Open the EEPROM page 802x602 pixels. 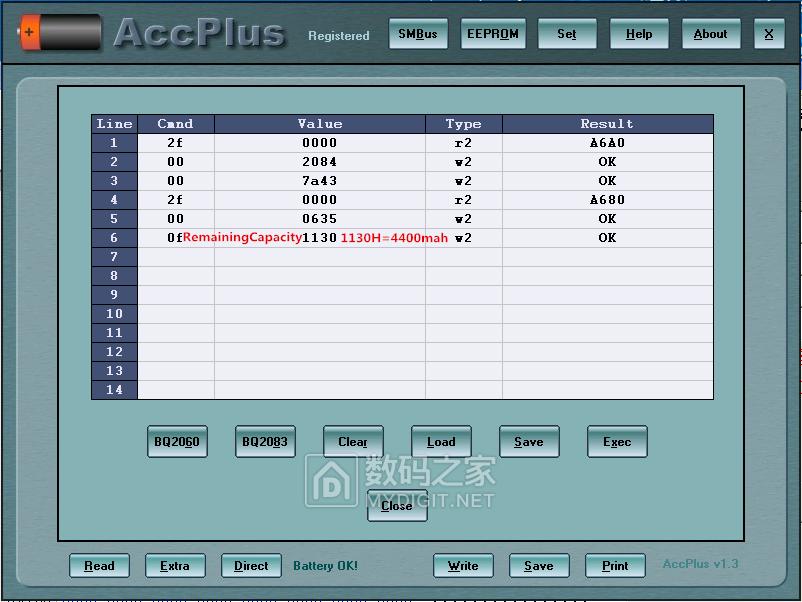(x=493, y=34)
